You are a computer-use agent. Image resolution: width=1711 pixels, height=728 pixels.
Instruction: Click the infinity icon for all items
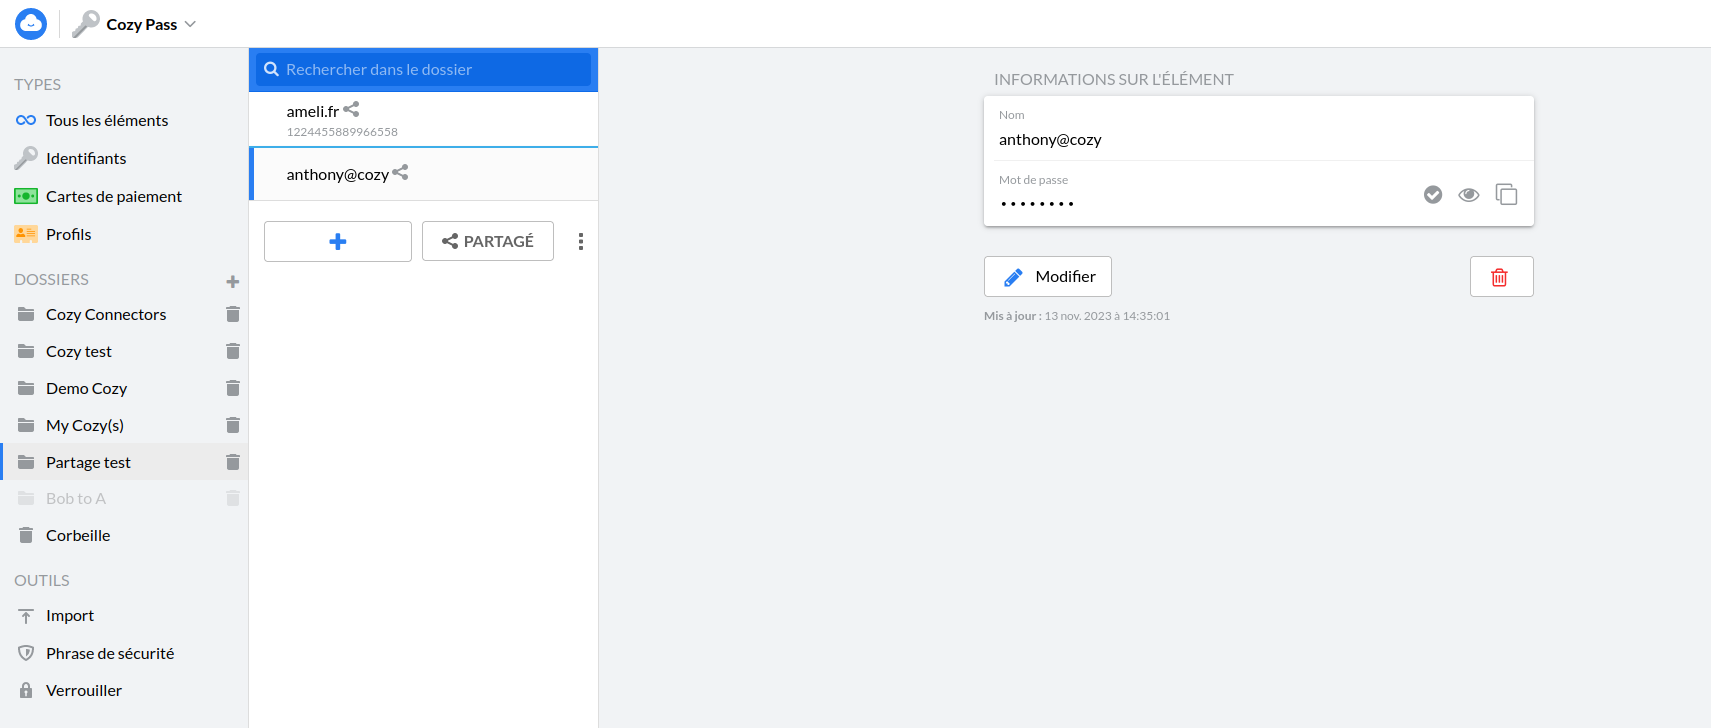point(26,120)
